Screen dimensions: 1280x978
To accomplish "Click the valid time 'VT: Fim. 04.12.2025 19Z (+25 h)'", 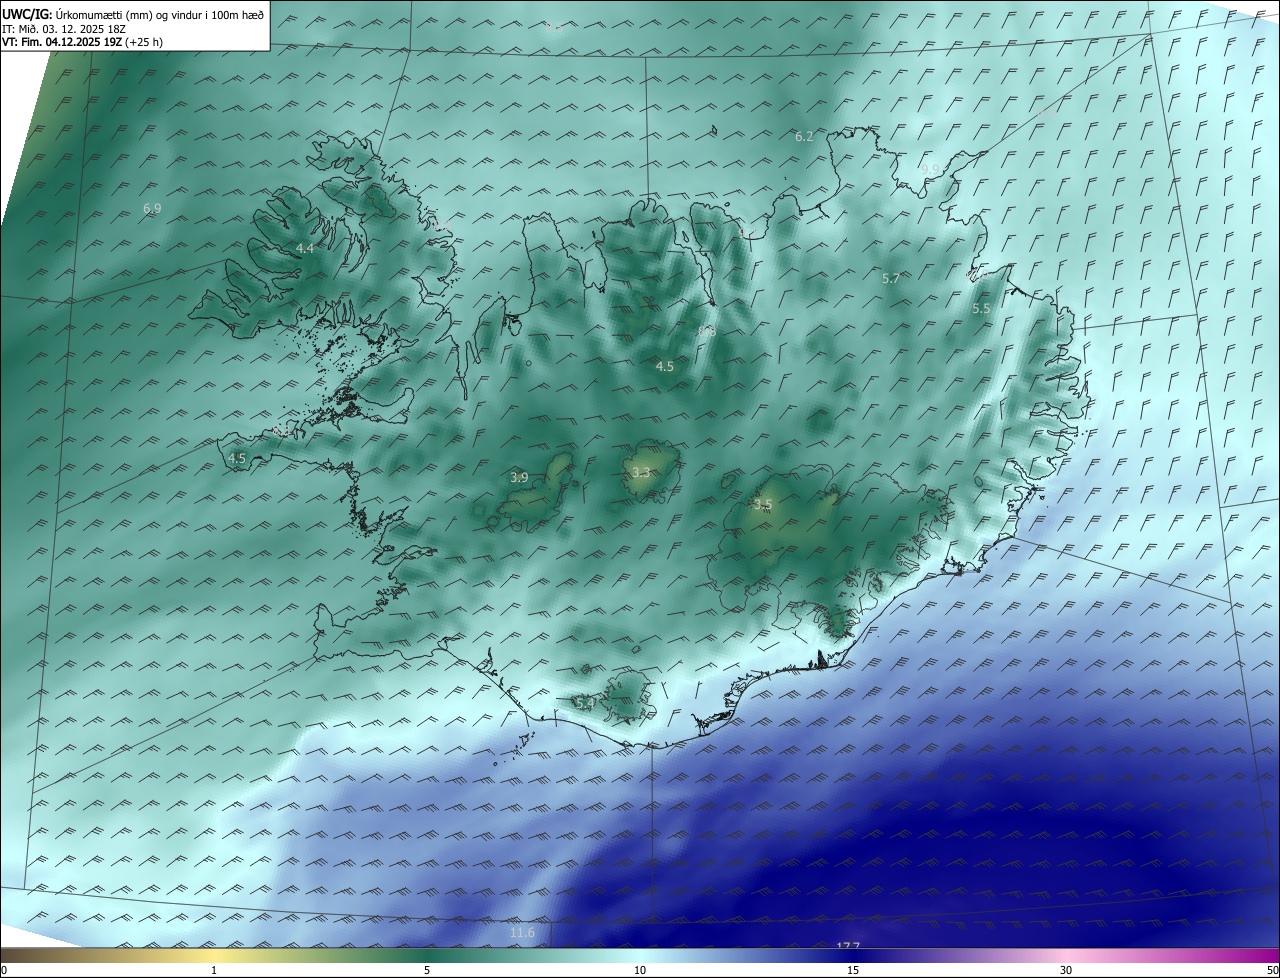I will coord(82,42).
